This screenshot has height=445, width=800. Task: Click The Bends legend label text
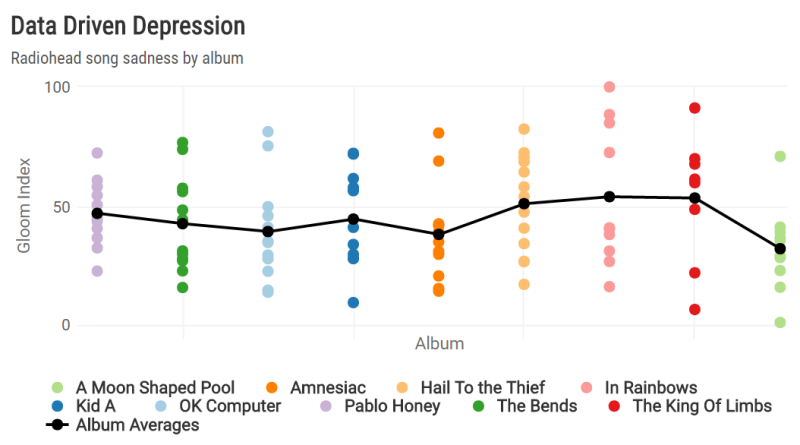[x=537, y=406]
